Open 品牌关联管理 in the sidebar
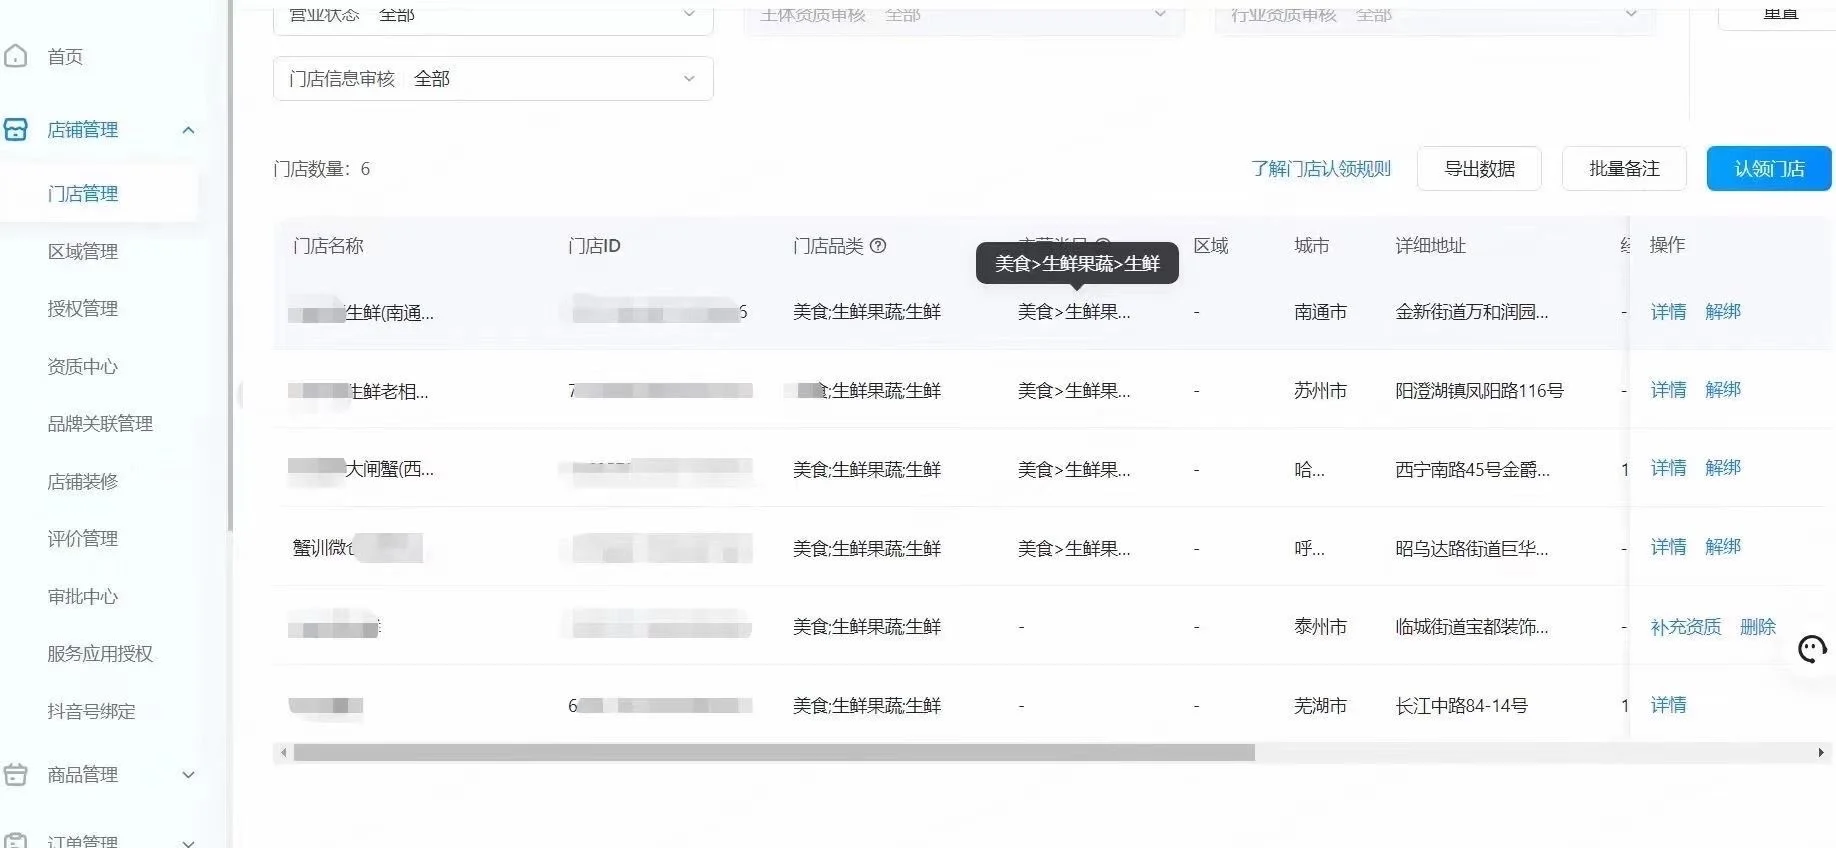 click(100, 424)
